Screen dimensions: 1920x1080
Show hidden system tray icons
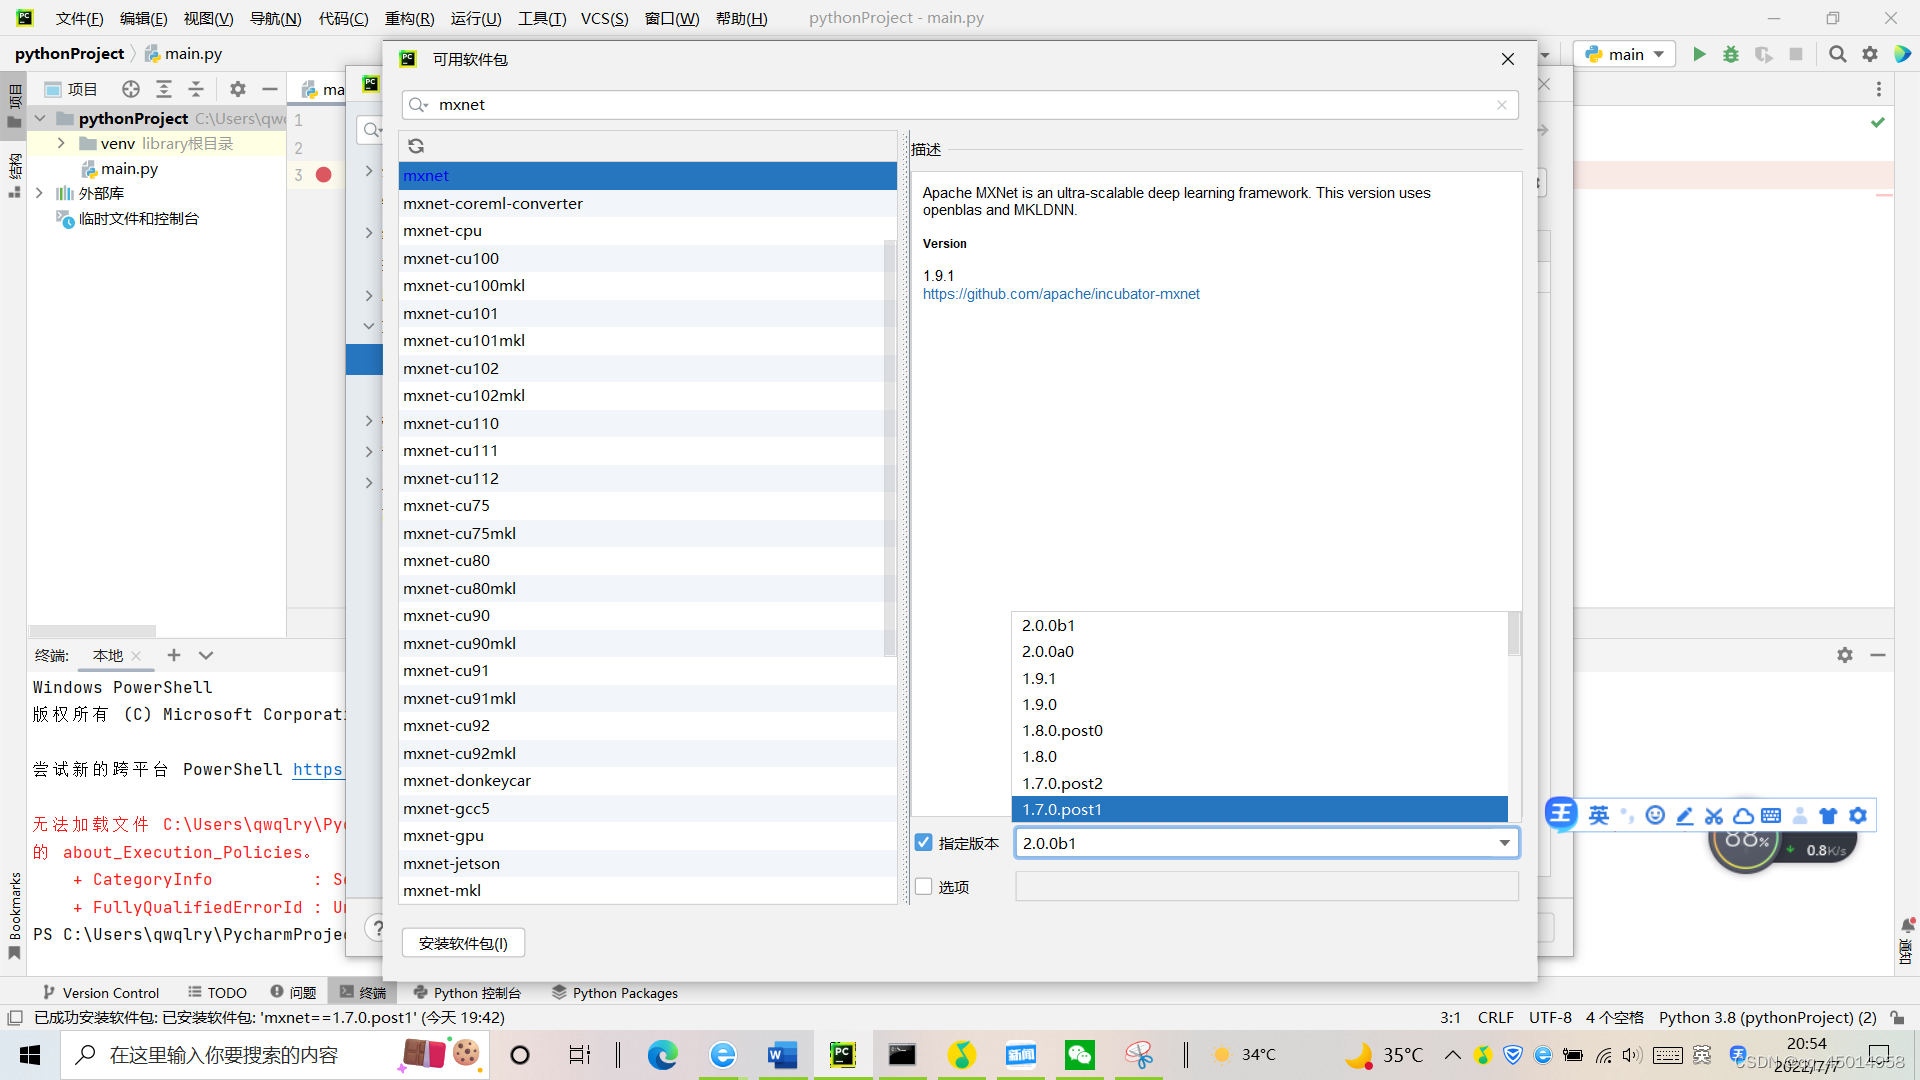coord(1453,1055)
